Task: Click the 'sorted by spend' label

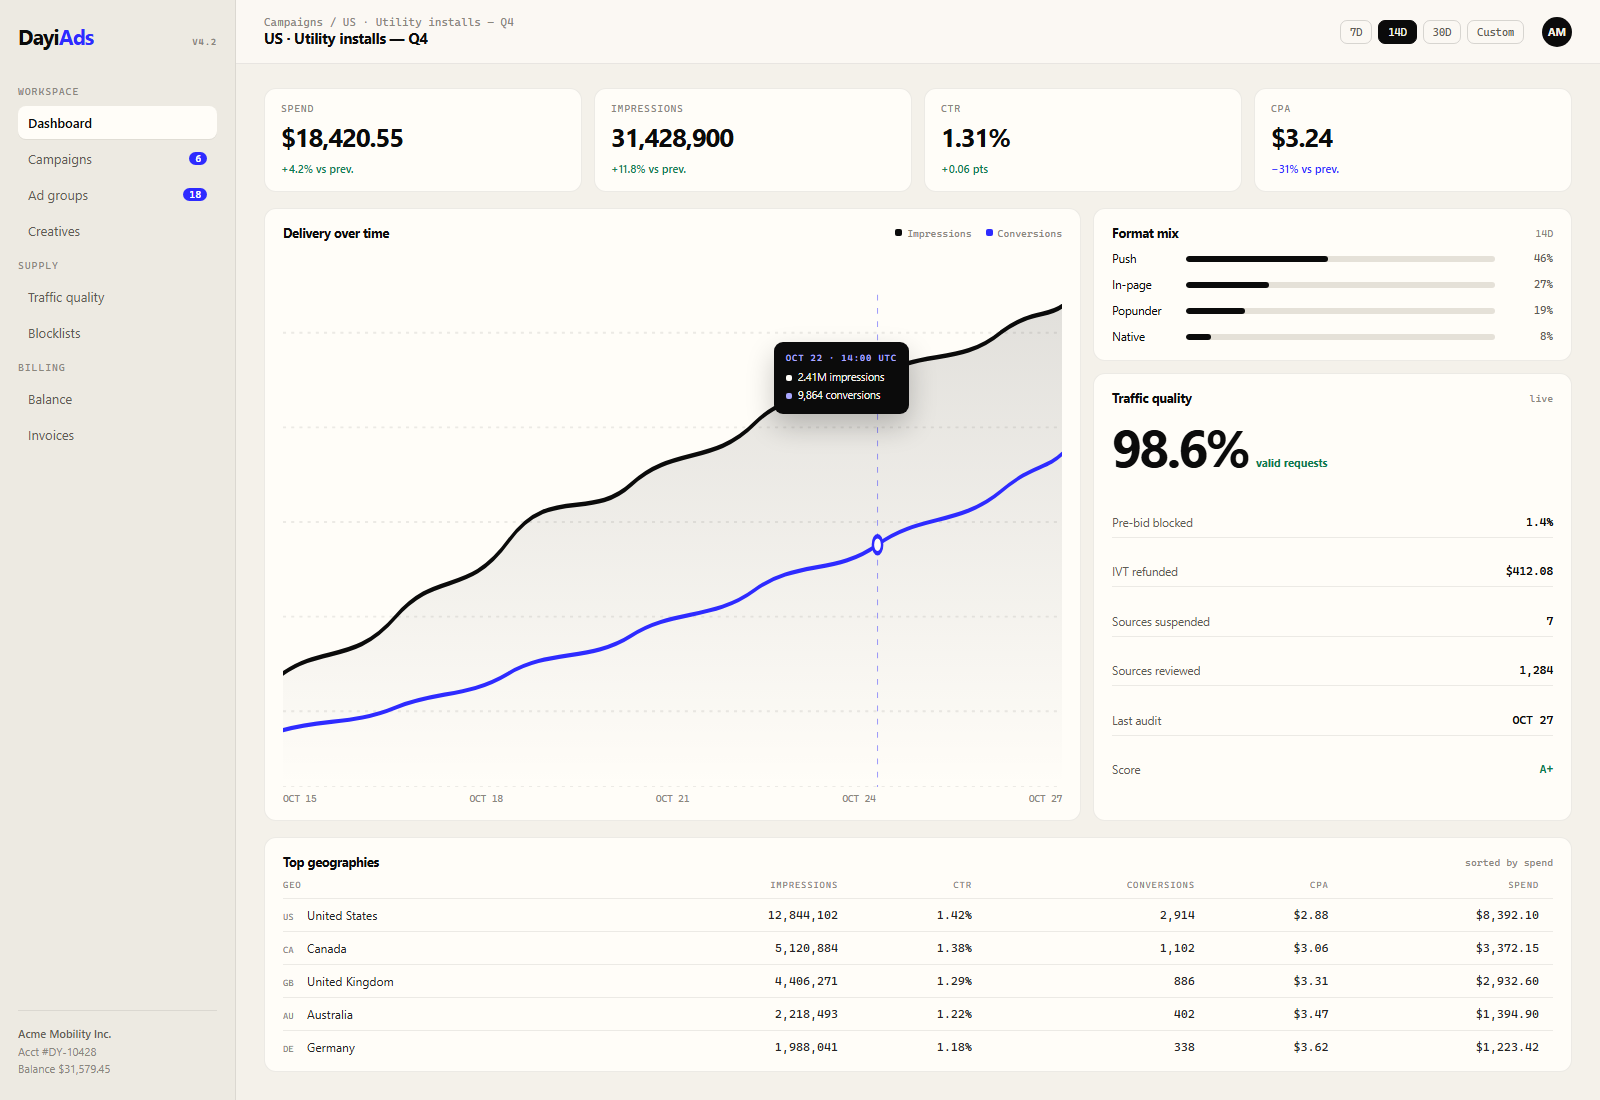Action: tap(1509, 863)
